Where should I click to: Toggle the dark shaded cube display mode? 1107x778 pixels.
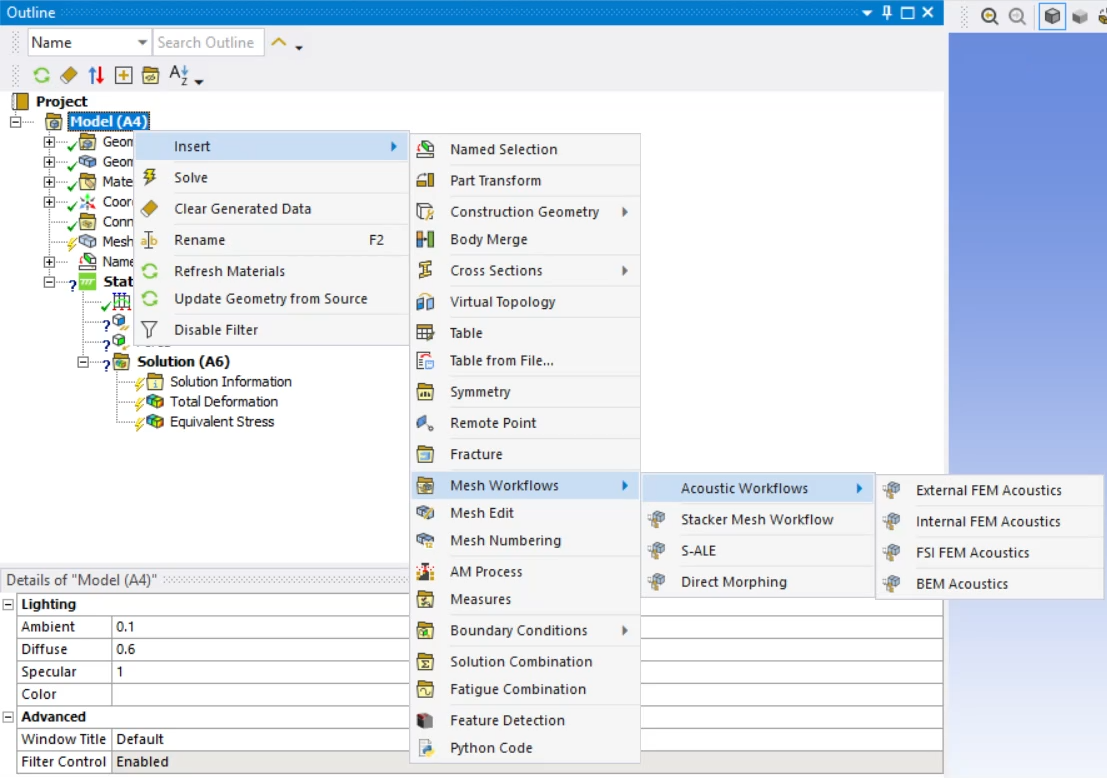click(1052, 16)
